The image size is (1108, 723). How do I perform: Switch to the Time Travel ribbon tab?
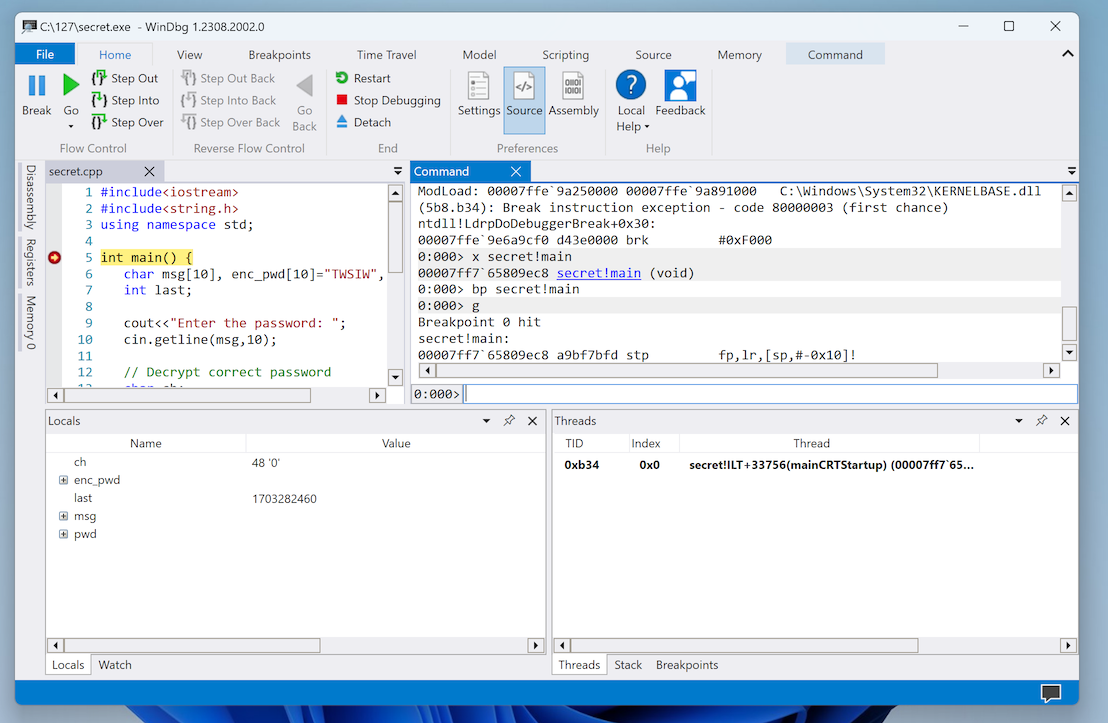(387, 55)
